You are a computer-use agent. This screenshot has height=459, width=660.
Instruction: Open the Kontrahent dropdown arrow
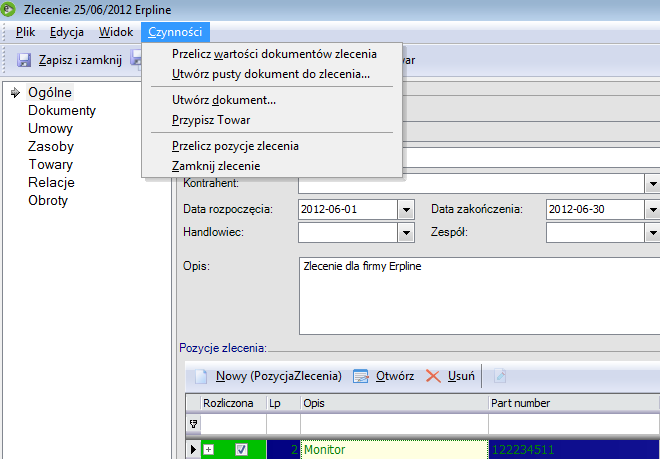[x=652, y=184]
